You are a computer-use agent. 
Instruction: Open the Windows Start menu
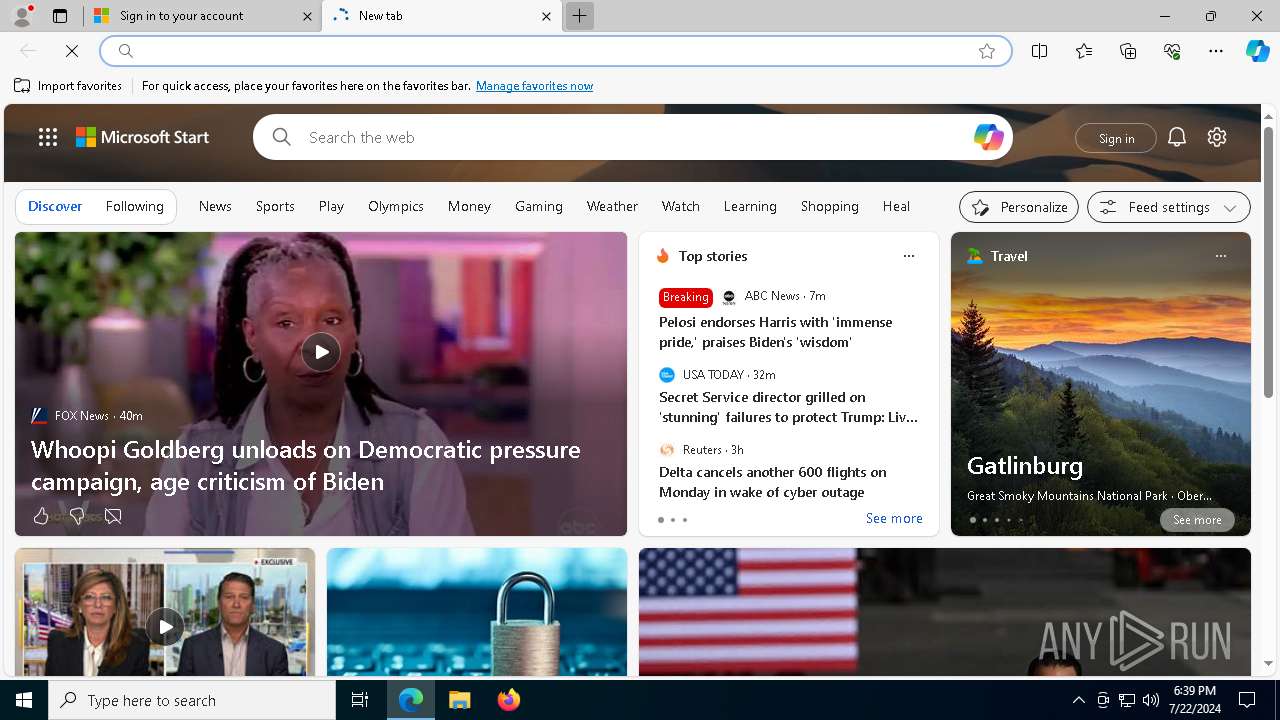tap(24, 700)
